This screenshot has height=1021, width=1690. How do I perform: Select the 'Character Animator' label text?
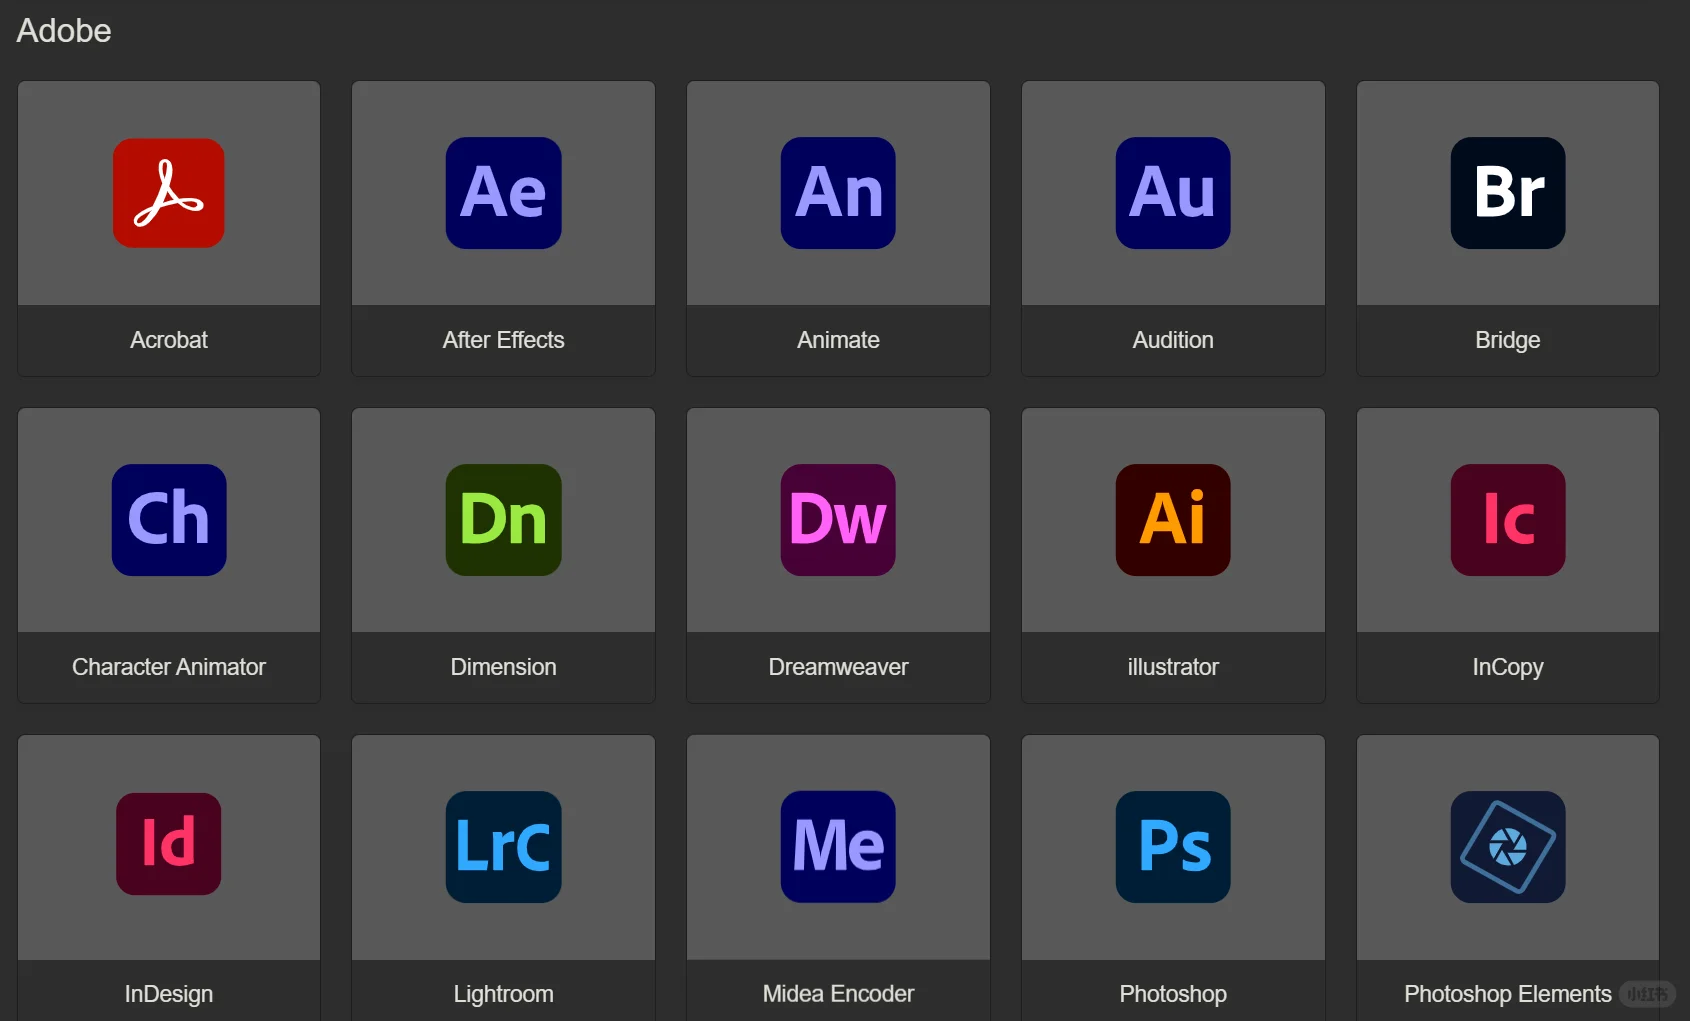(x=169, y=667)
